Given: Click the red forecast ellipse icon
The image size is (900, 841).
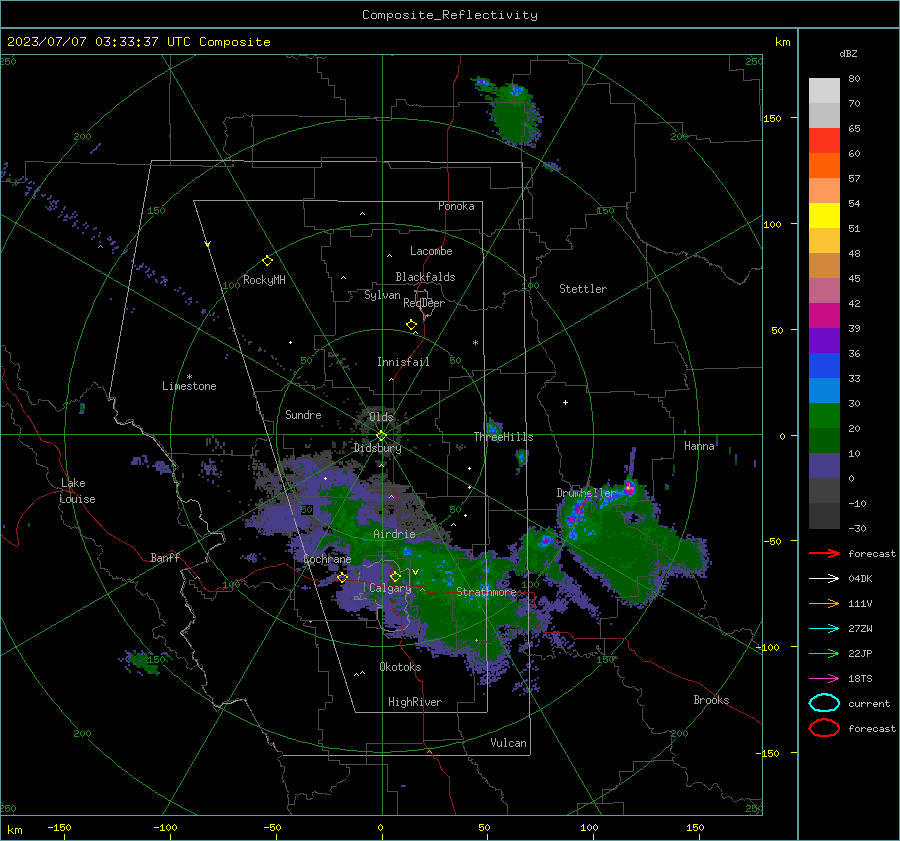Looking at the screenshot, I should click(x=824, y=728).
